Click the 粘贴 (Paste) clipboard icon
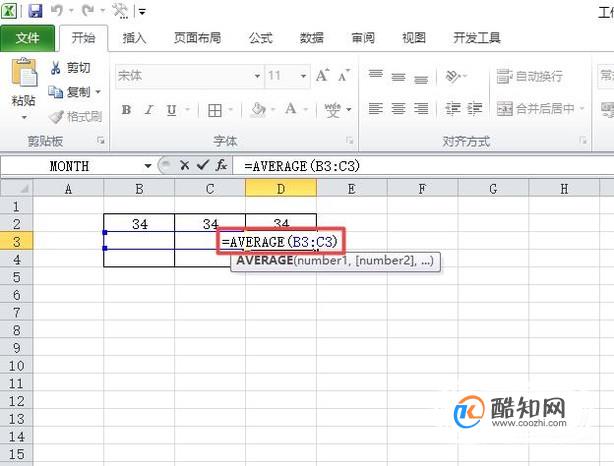Viewport: 614px width, 466px height. [24, 72]
